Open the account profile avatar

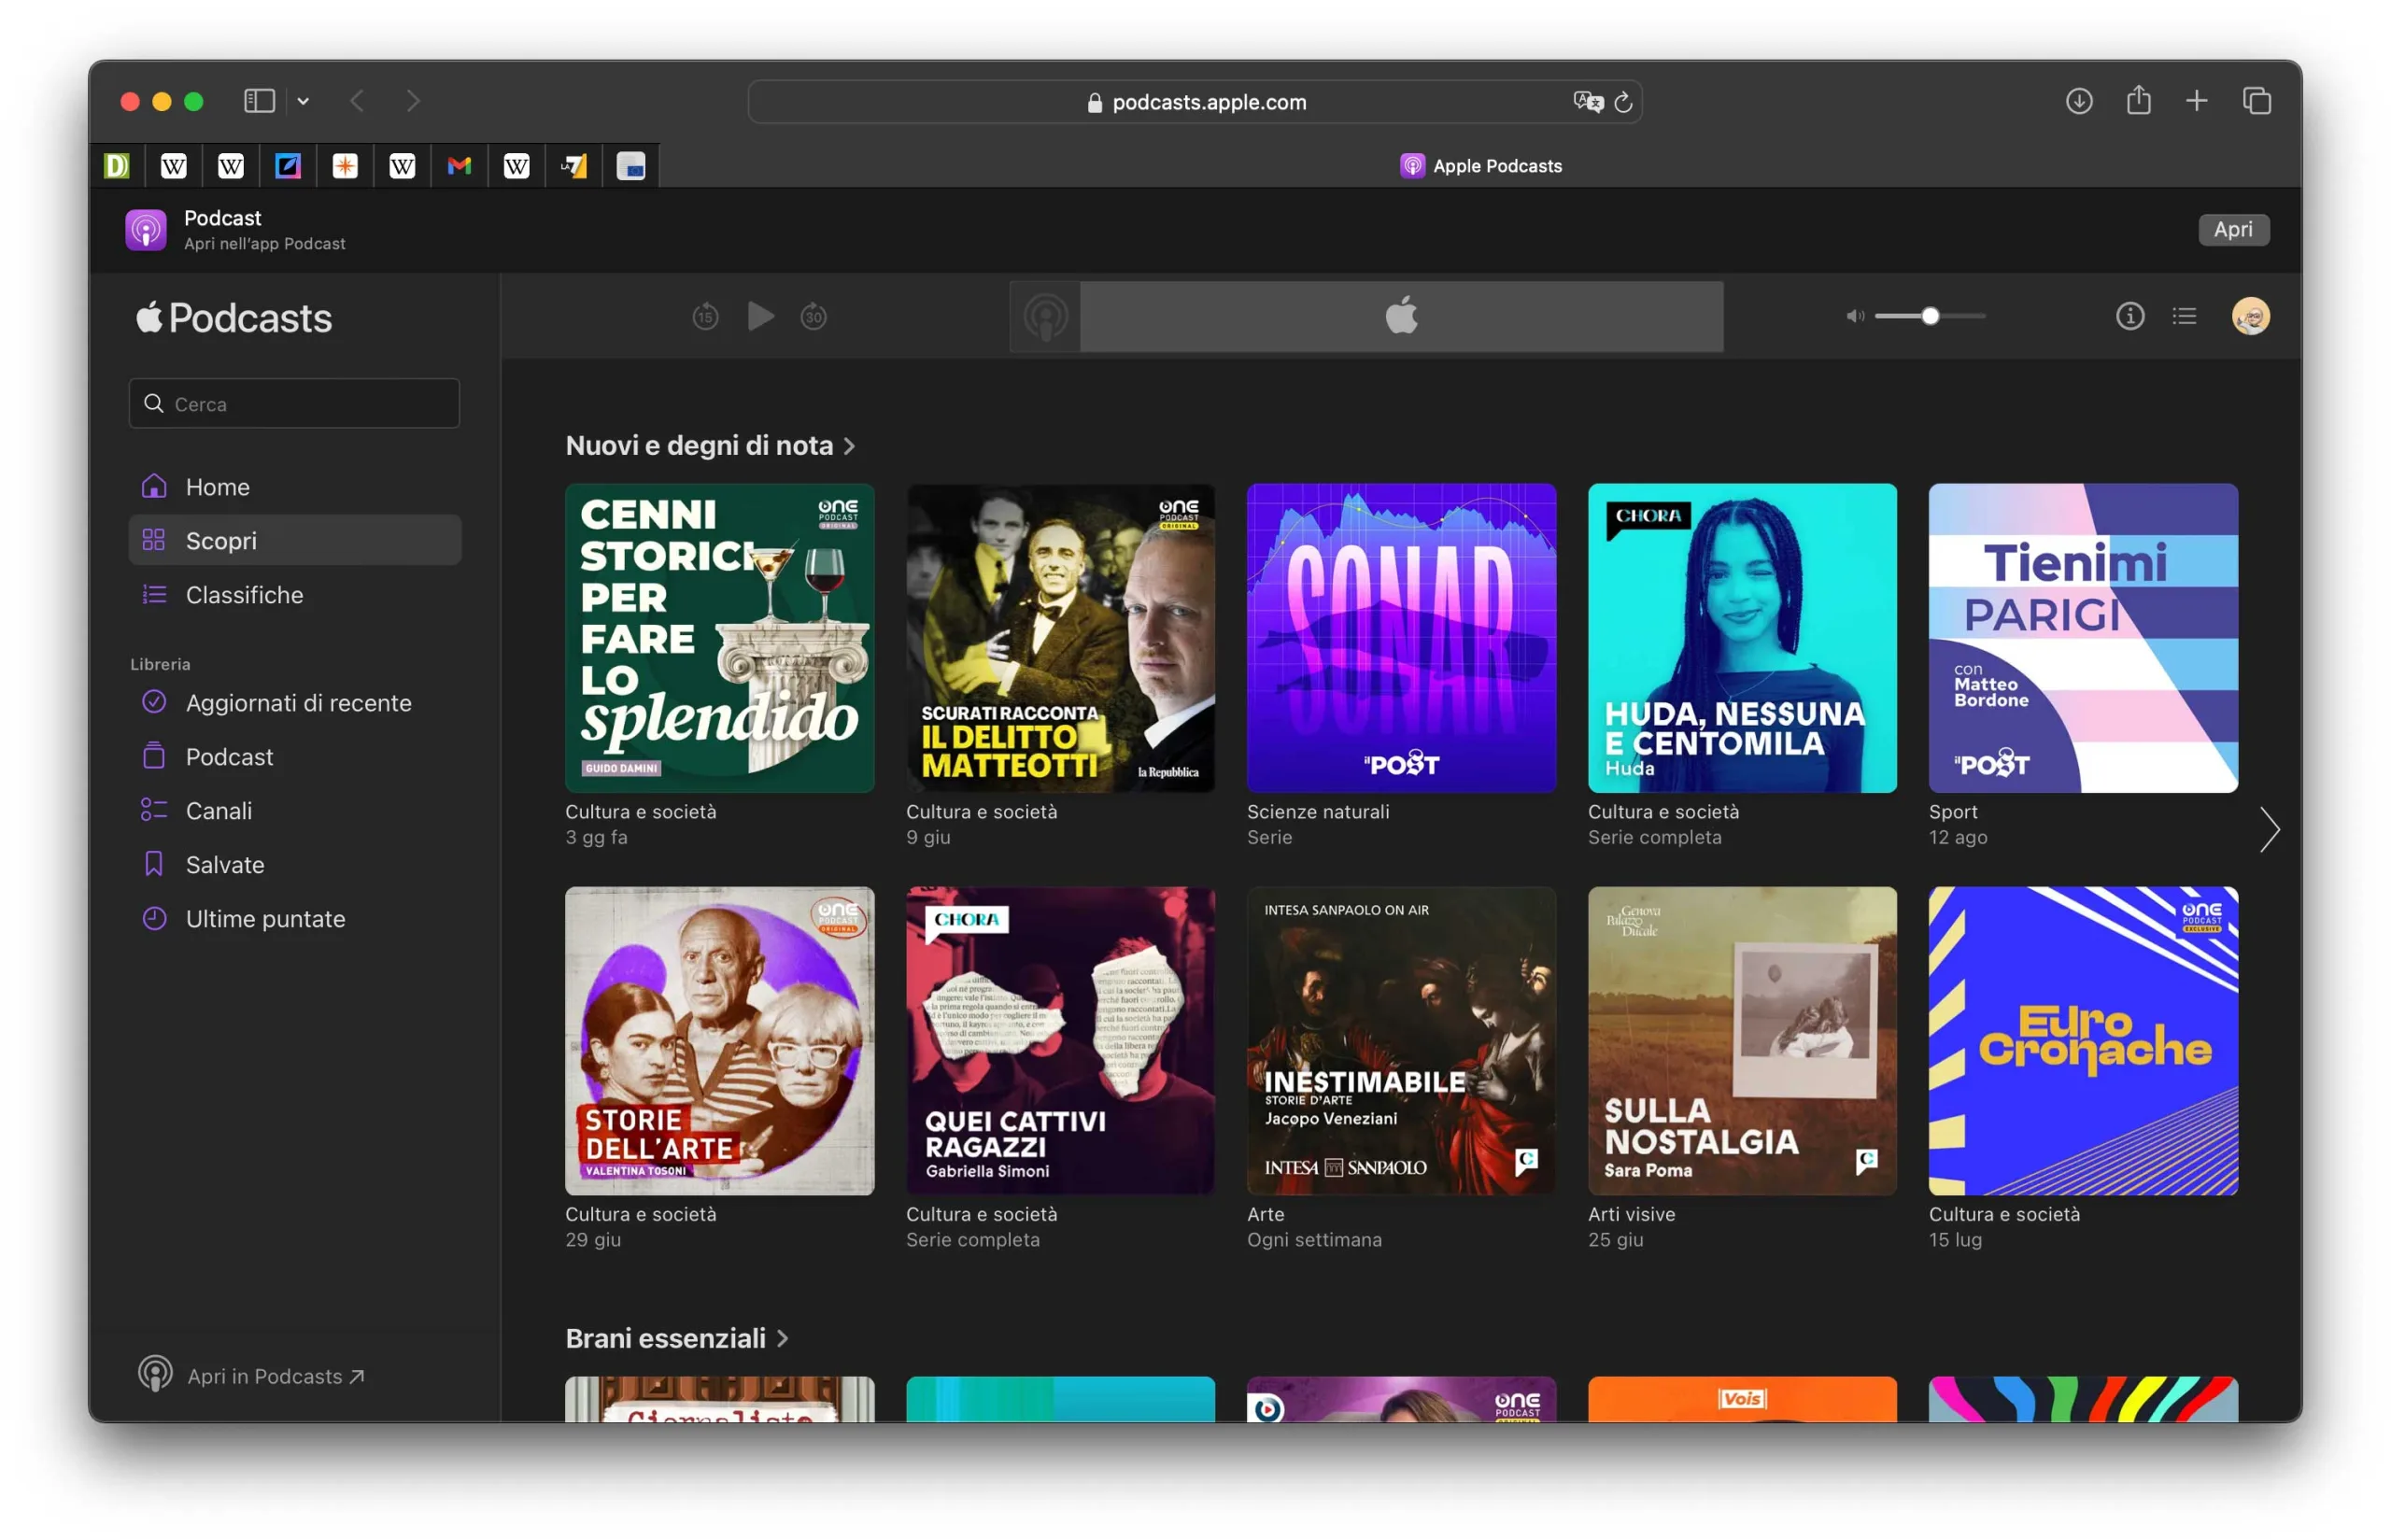[2250, 316]
